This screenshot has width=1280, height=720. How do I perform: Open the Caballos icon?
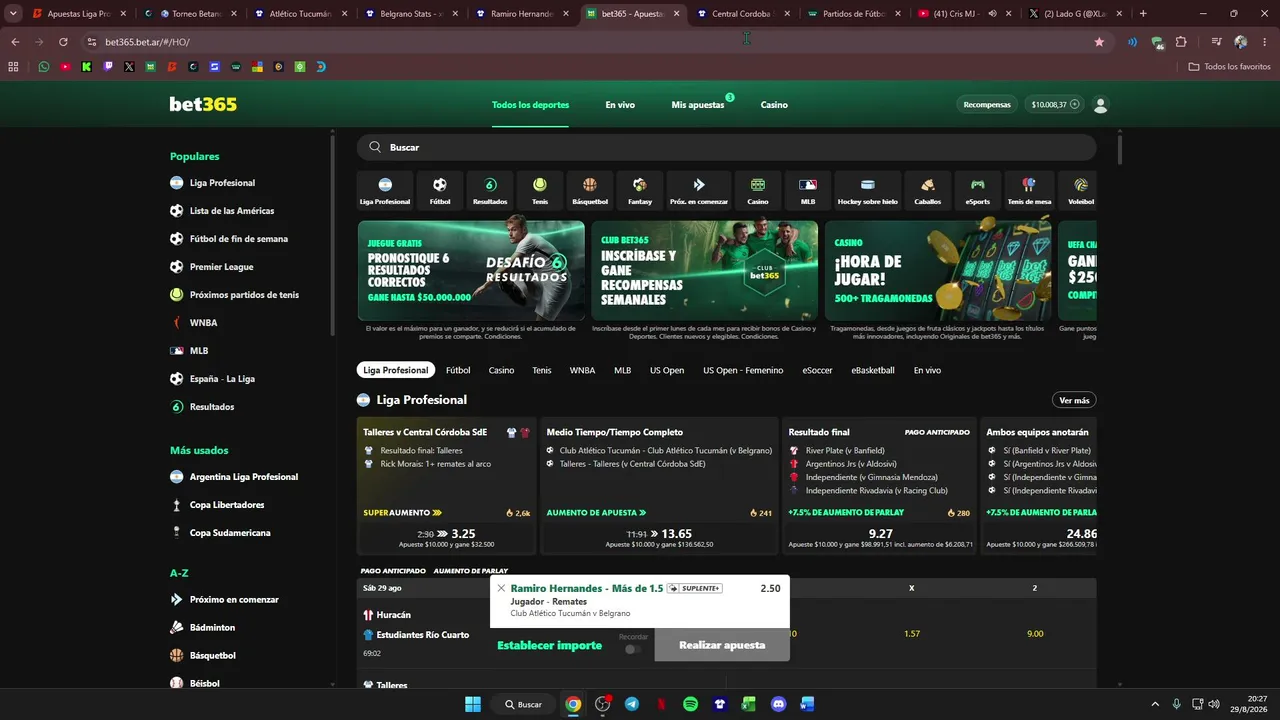click(x=928, y=190)
